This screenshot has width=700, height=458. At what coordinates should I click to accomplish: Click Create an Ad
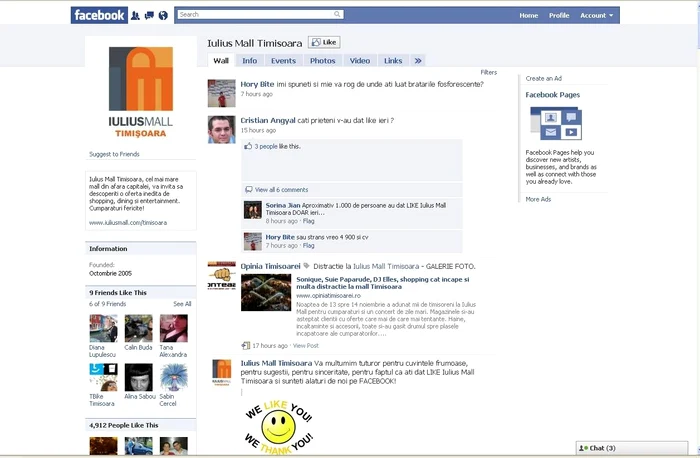(543, 78)
